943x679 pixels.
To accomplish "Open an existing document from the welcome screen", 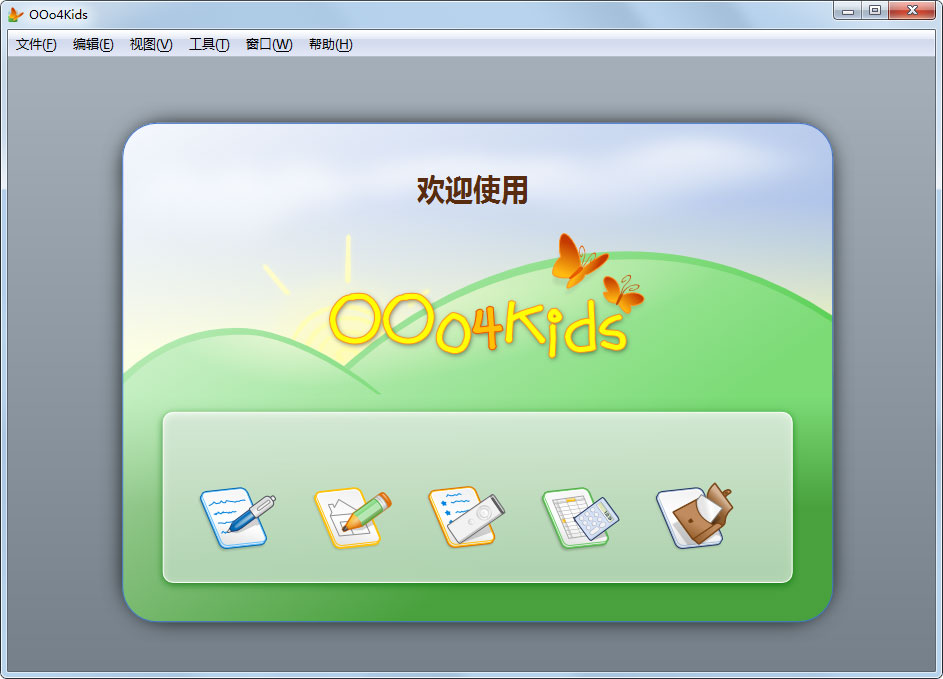I will pyautogui.click(x=693, y=513).
